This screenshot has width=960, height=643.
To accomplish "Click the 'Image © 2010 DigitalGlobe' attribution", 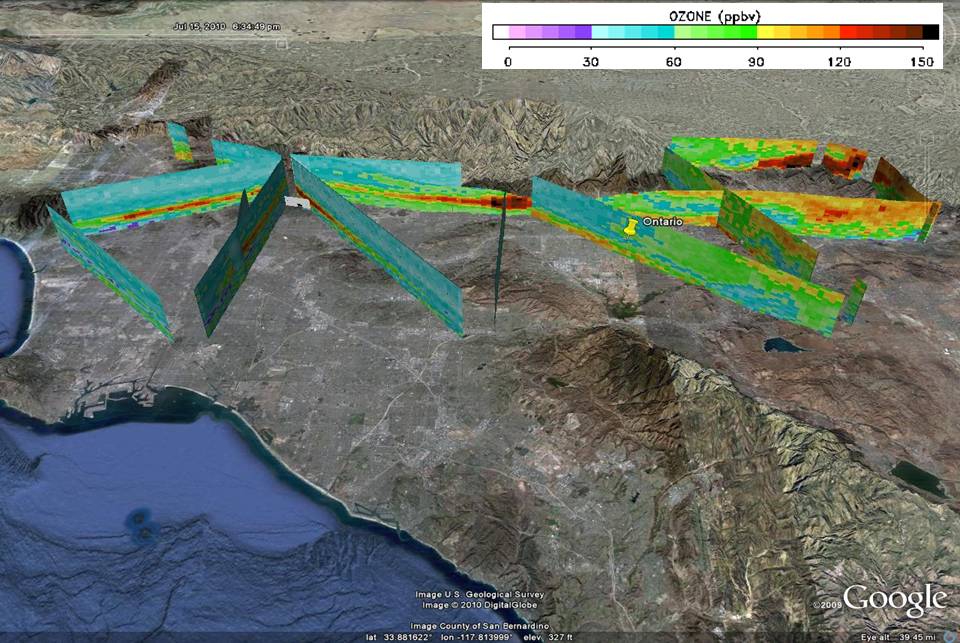I will tap(479, 605).
